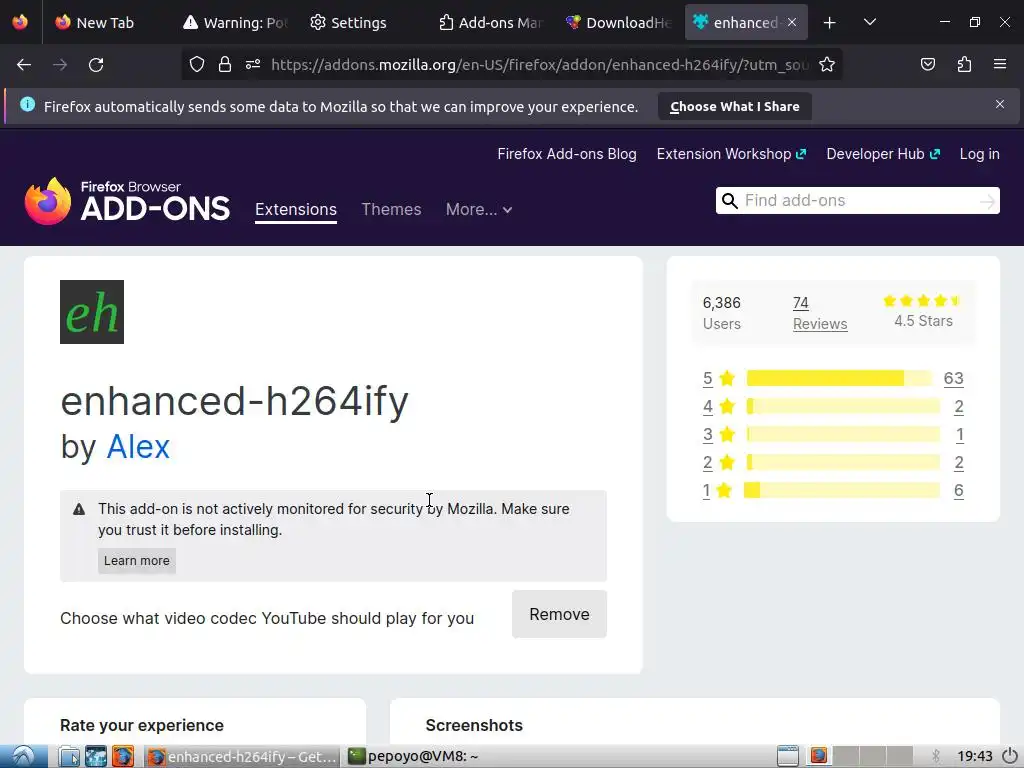Click the power icon in system tray
1024x768 pixels.
1010,756
